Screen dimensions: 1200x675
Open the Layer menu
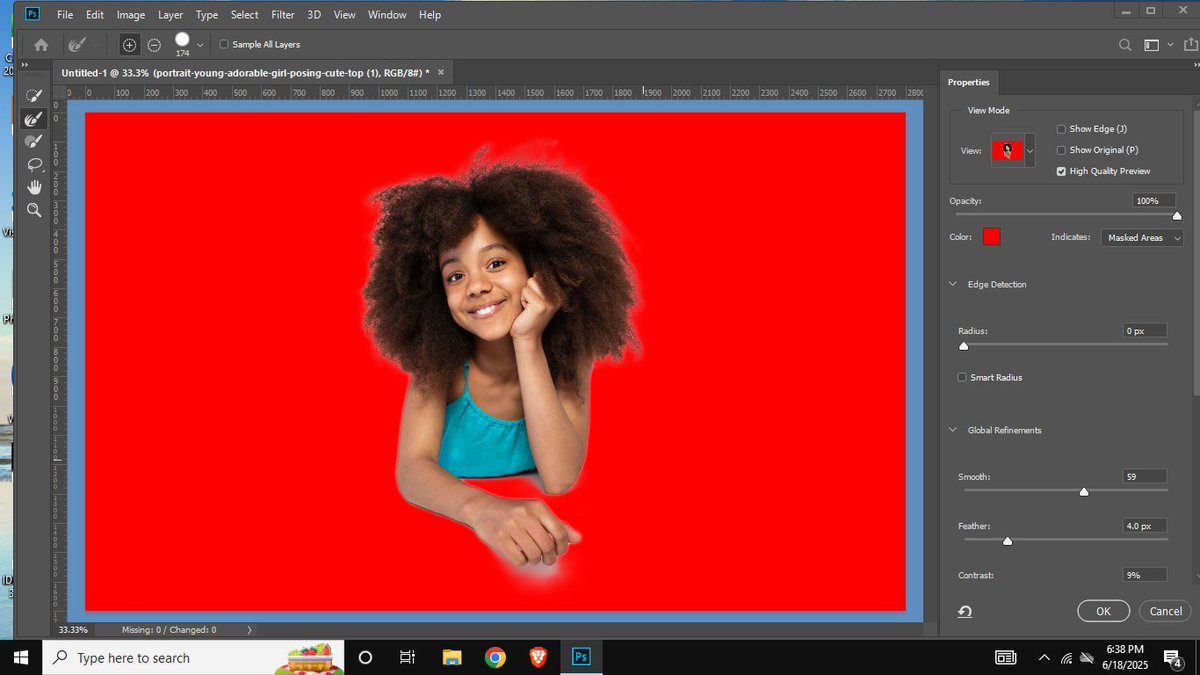(x=170, y=15)
